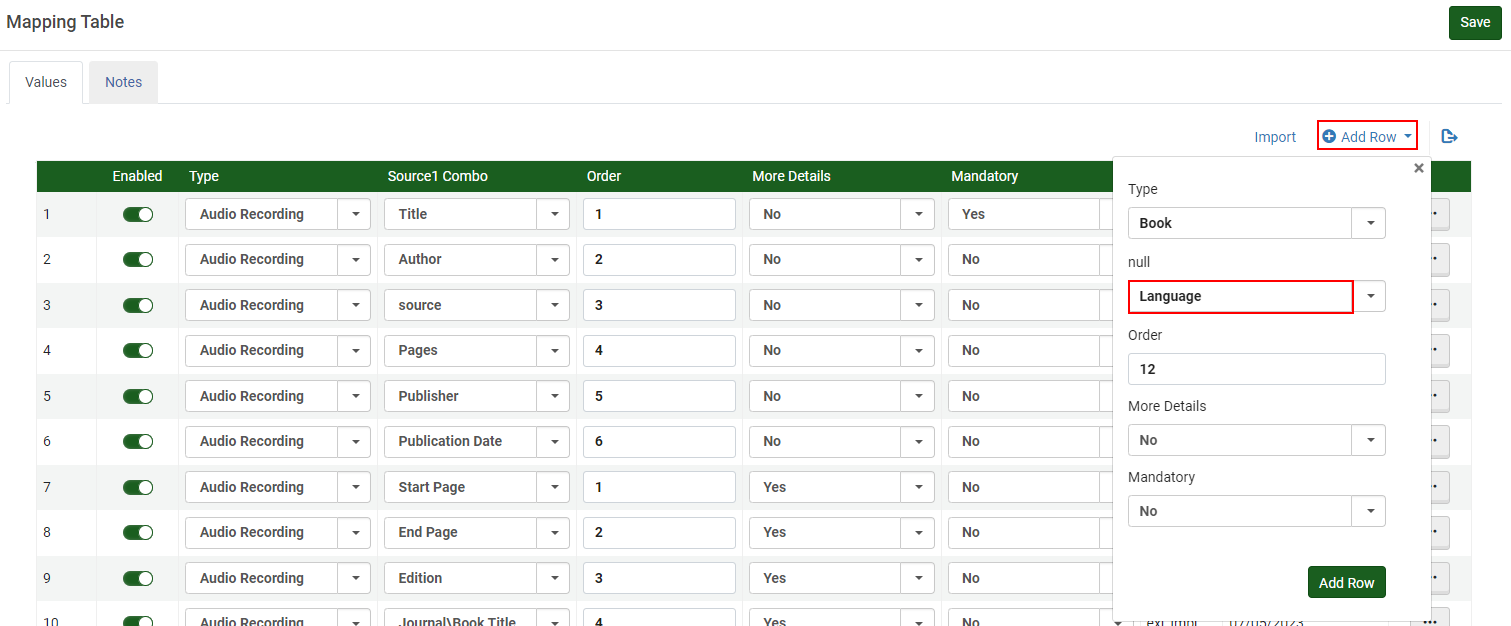Viewport: 1511px width, 626px height.
Task: Turn off row 8 Enabled switch
Action: tap(138, 532)
